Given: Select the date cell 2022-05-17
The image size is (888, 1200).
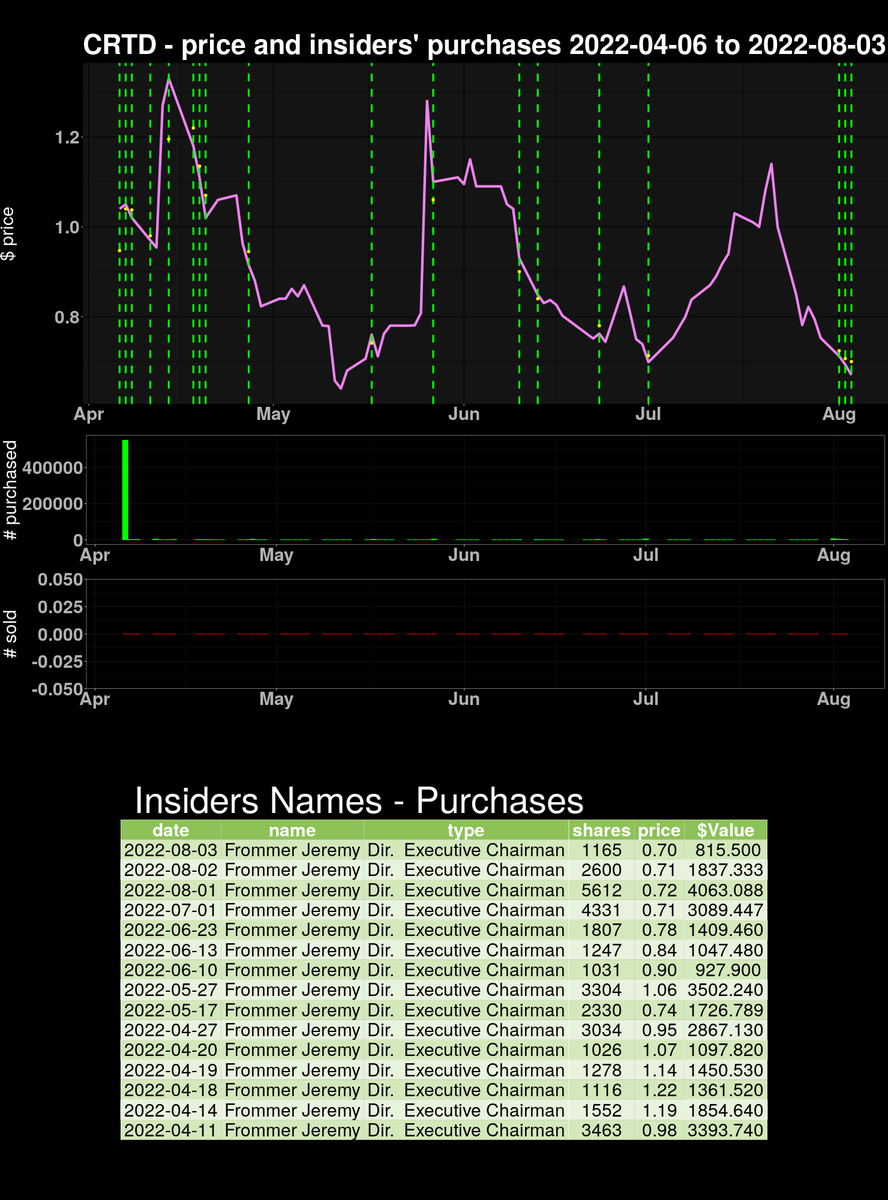Looking at the screenshot, I should point(171,1010).
